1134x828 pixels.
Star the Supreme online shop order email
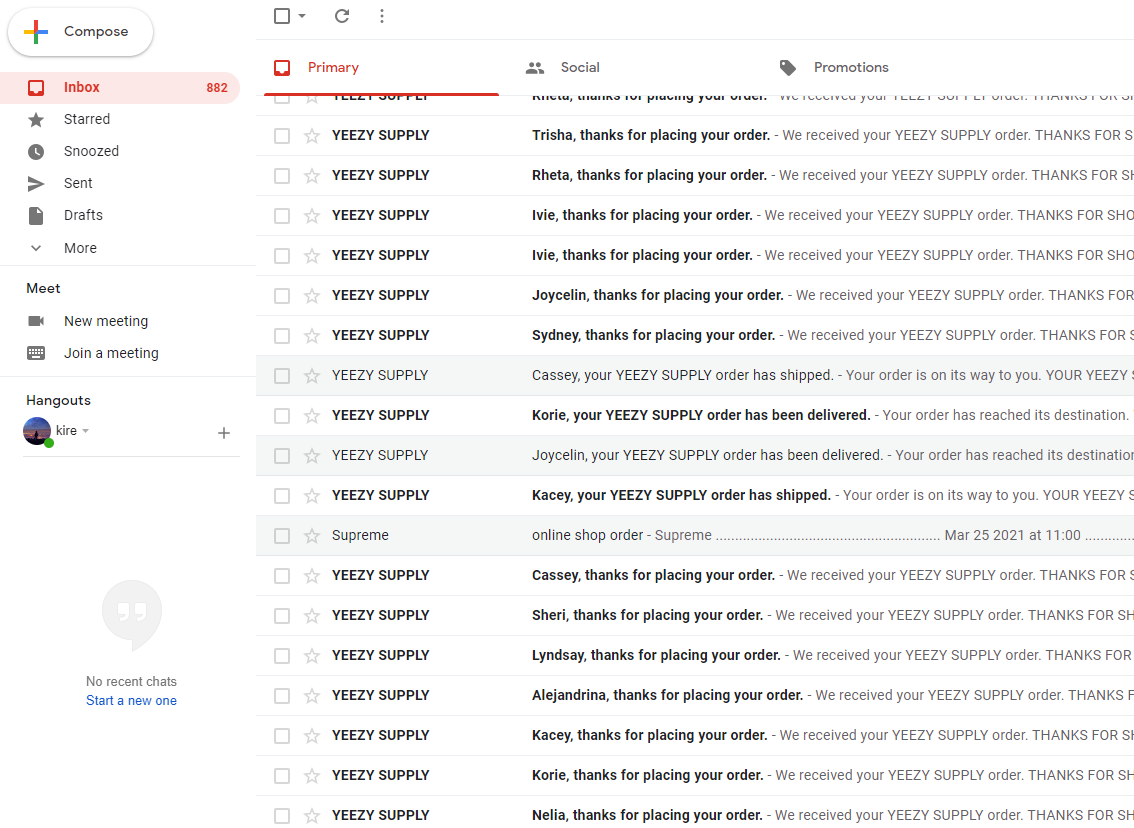coord(312,536)
